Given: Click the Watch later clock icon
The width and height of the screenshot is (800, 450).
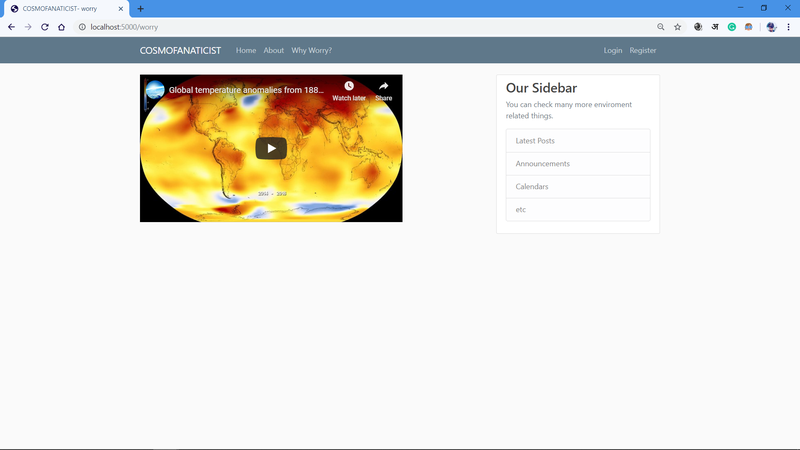Looking at the screenshot, I should click(x=349, y=87).
